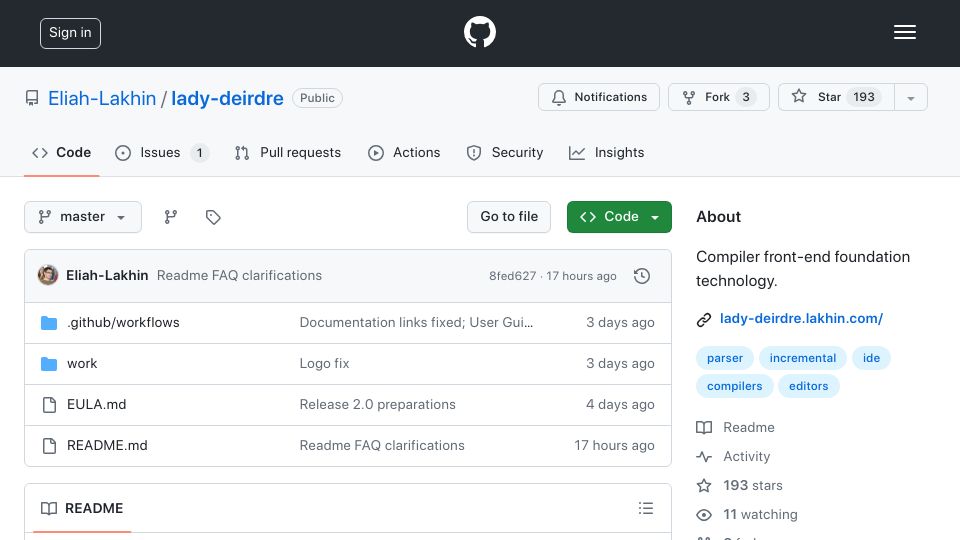The width and height of the screenshot is (960, 540).
Task: Click the Sign in button
Action: (x=70, y=33)
